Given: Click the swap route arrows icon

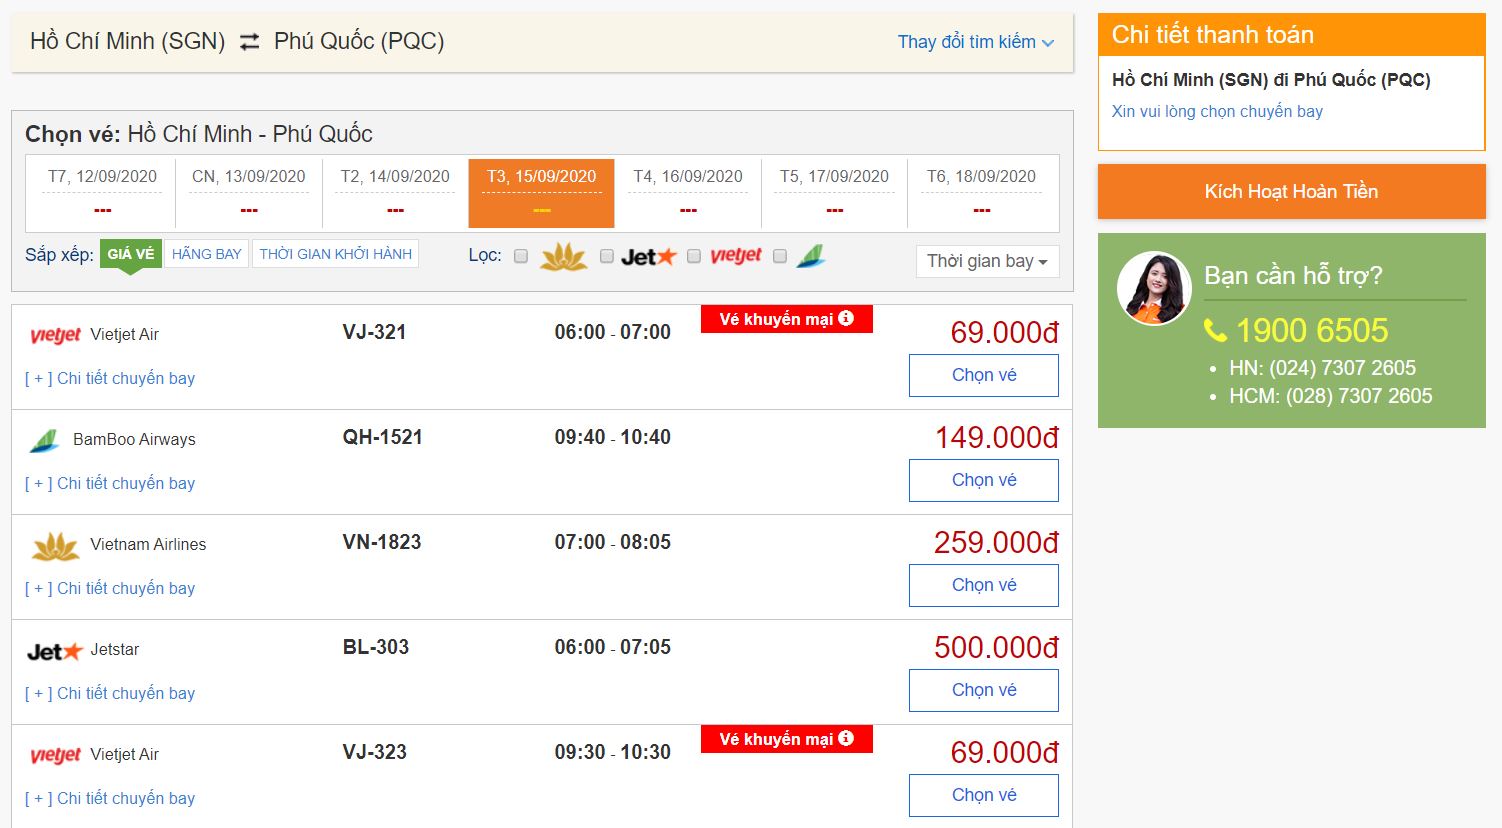Looking at the screenshot, I should pos(250,41).
